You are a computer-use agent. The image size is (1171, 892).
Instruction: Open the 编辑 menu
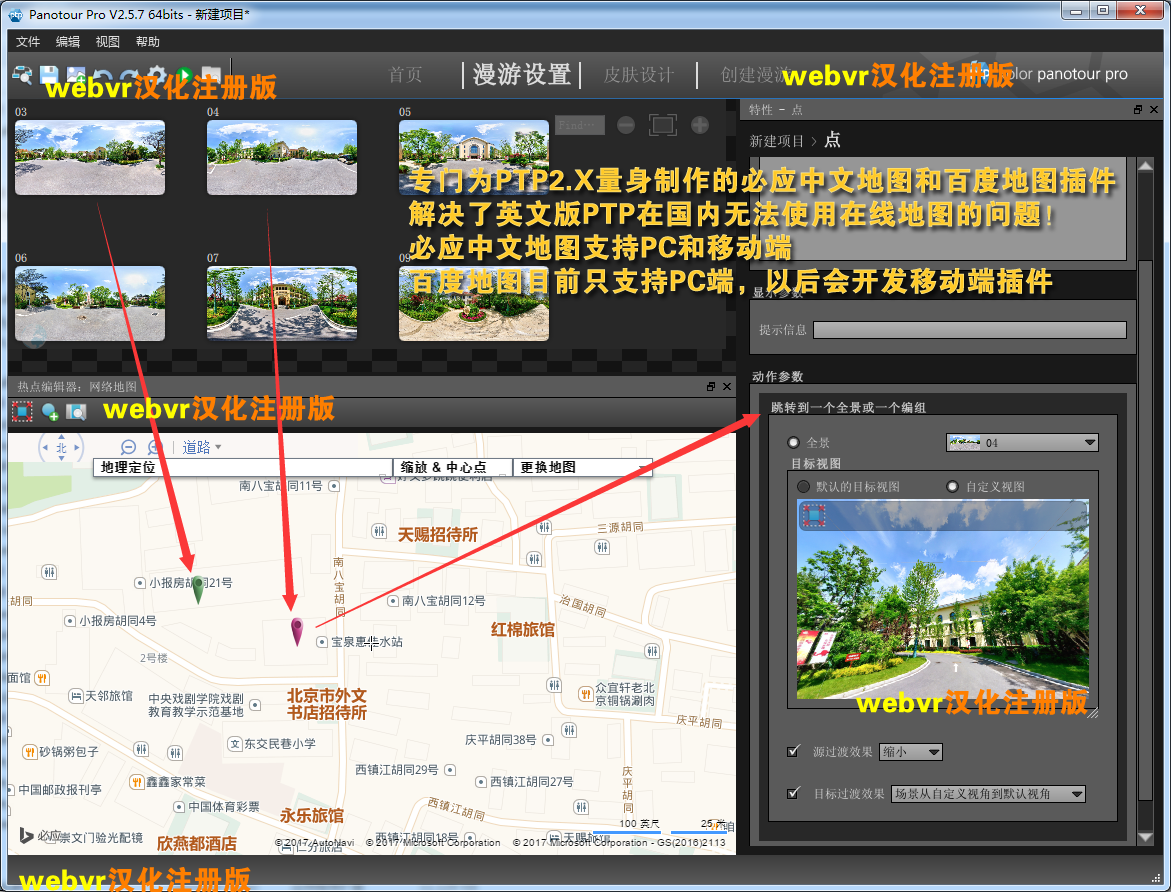[68, 42]
